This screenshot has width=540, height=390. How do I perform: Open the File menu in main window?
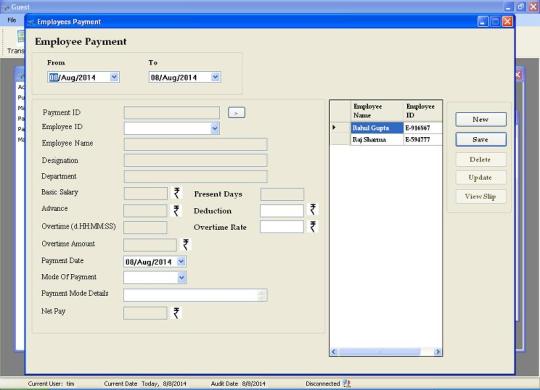tap(12, 20)
